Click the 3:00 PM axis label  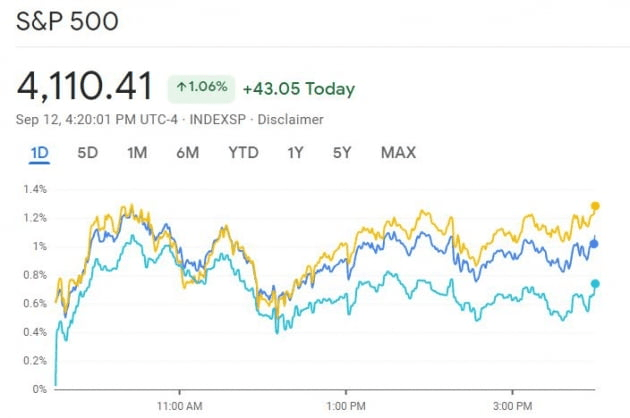511,405
